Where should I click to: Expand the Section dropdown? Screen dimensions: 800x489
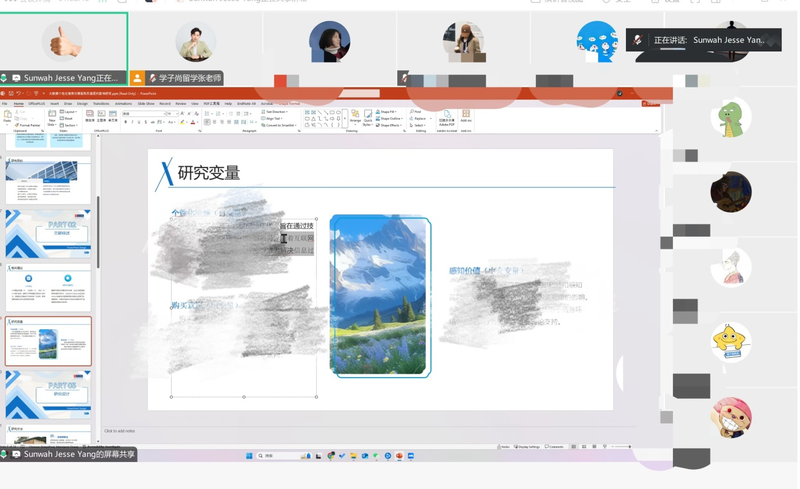tap(68, 125)
